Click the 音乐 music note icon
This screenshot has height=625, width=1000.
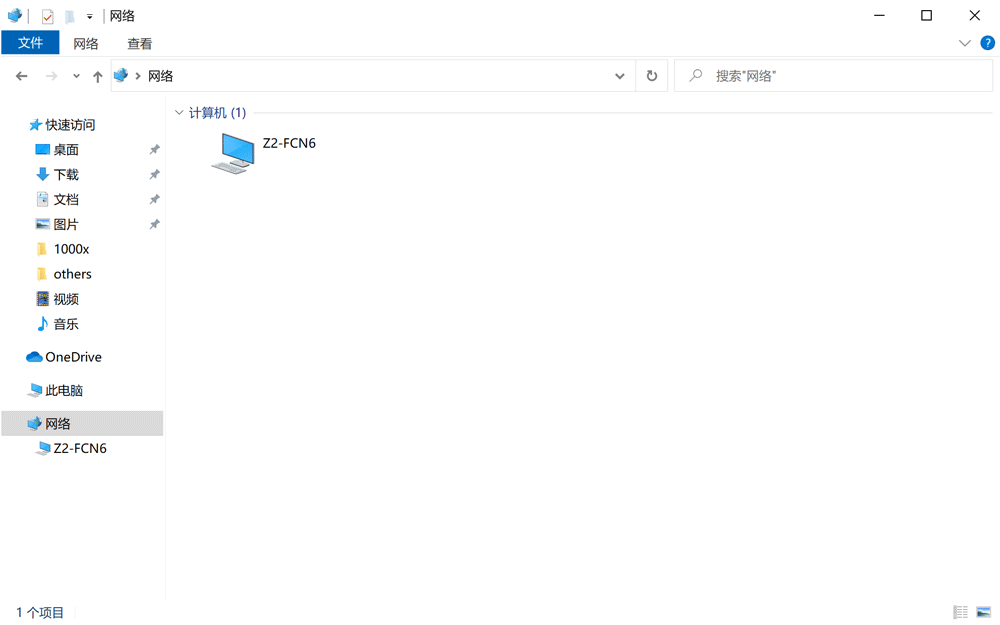(42, 323)
